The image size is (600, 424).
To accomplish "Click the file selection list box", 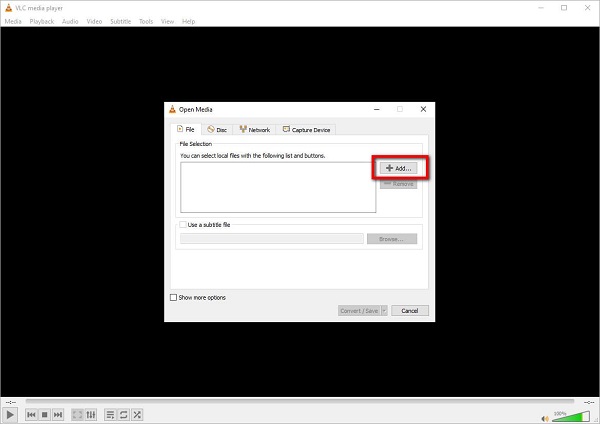I will pos(278,187).
